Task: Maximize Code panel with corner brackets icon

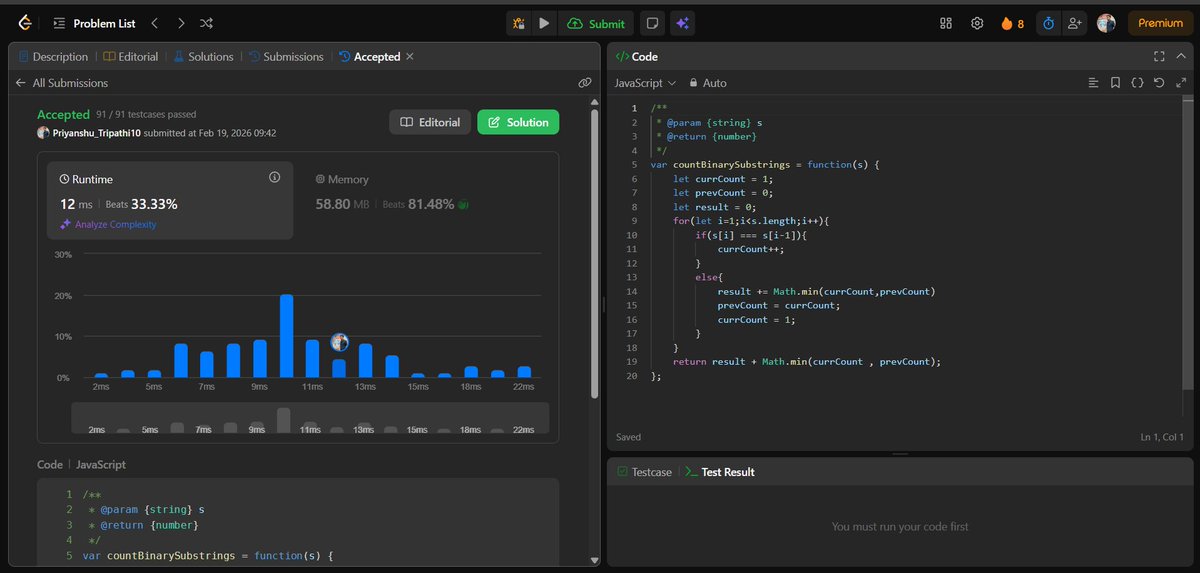Action: (x=1159, y=57)
